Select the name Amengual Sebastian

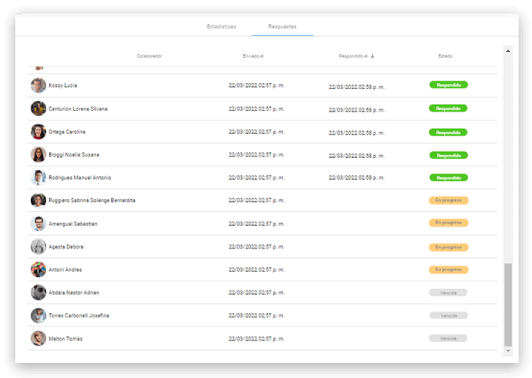coord(73,224)
